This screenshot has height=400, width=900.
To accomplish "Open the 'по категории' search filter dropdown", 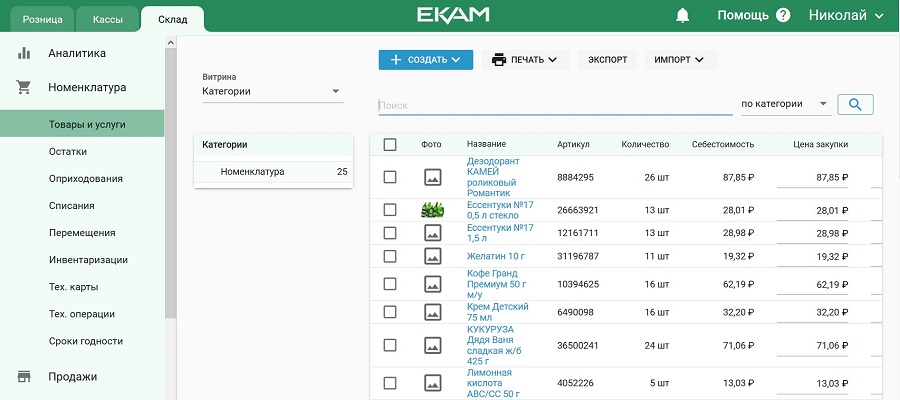I will pyautogui.click(x=786, y=104).
